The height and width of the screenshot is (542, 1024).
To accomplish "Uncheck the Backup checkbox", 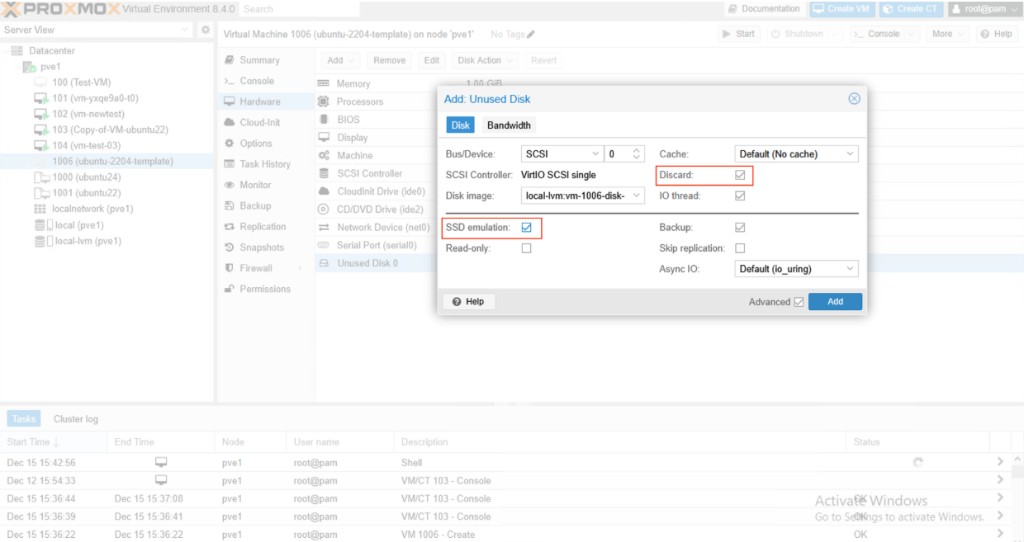I will 740,227.
